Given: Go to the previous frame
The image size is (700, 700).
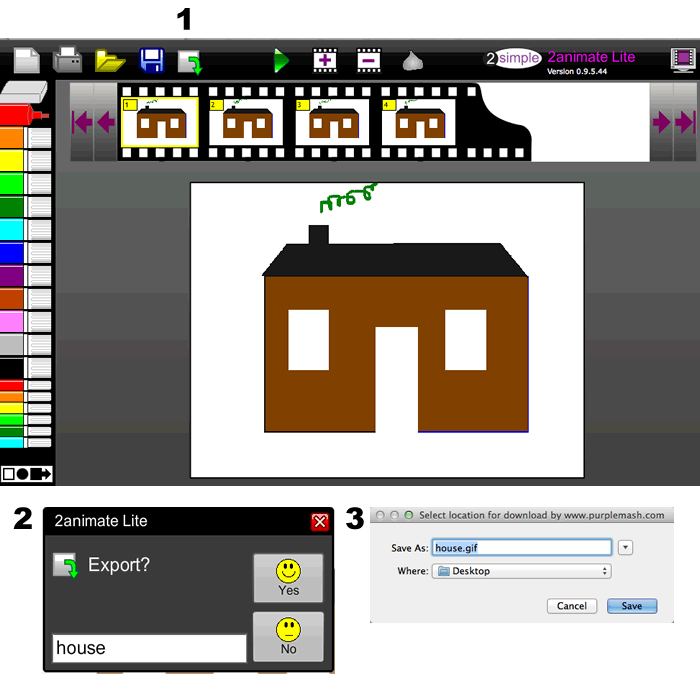Looking at the screenshot, I should pyautogui.click(x=106, y=122).
